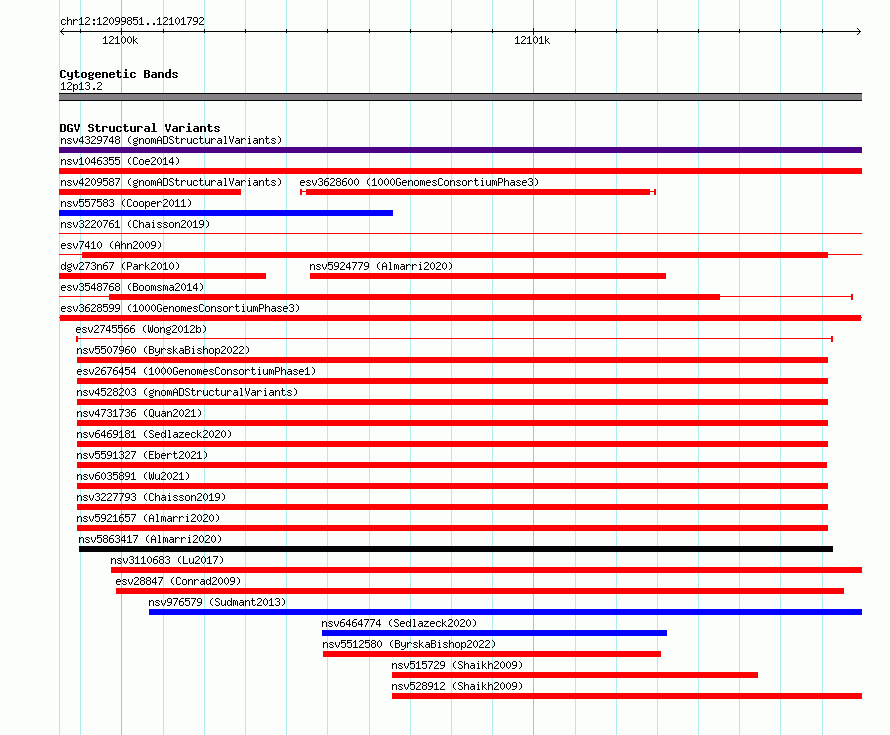
Task: Open esv2745566 (Wong2012b) label
Action: point(141,329)
